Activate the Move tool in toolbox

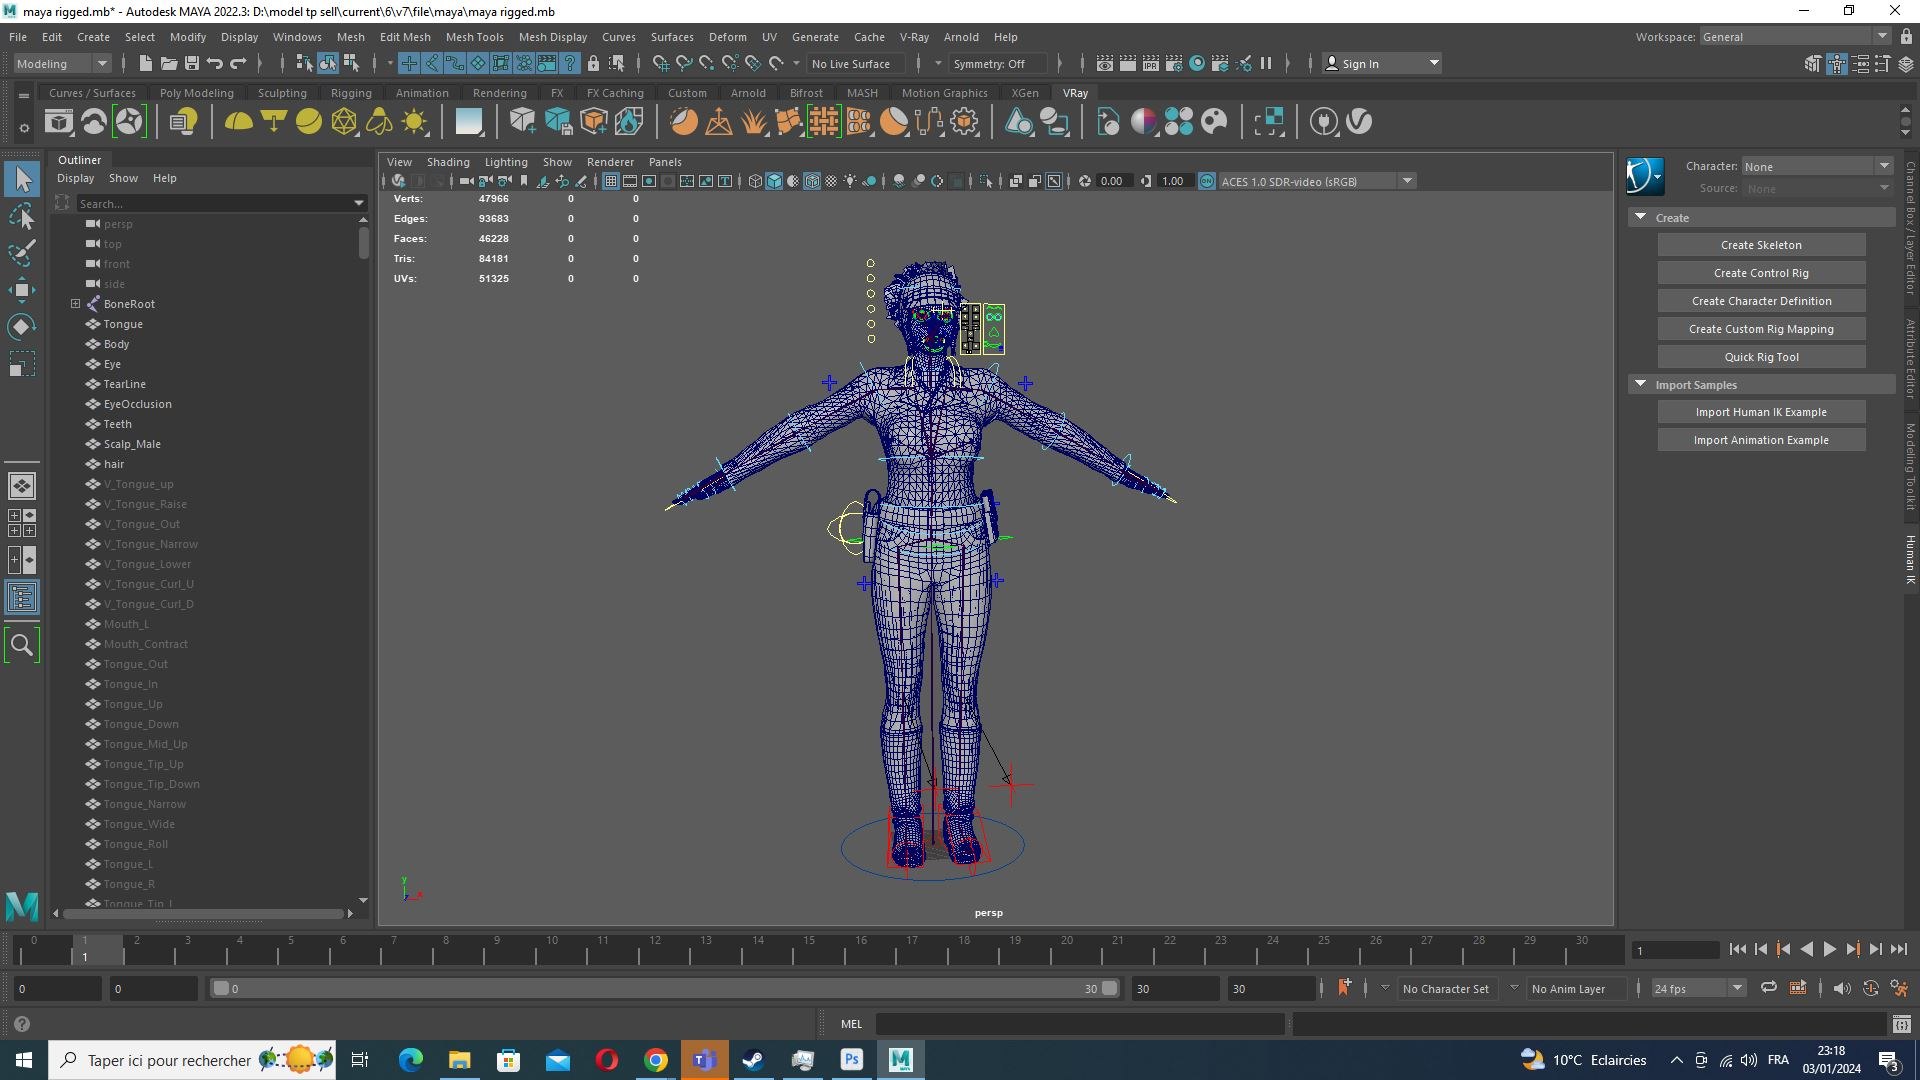pos(22,290)
